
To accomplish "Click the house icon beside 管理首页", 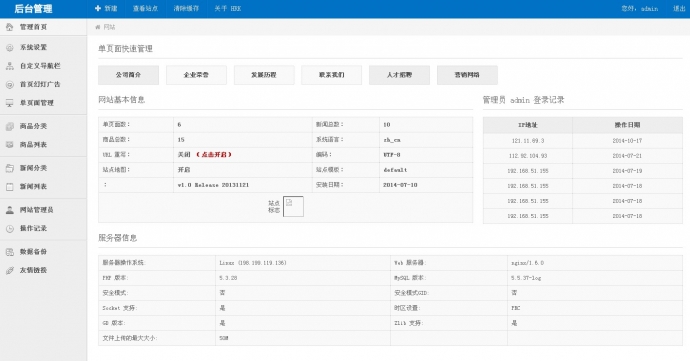I will point(10,27).
